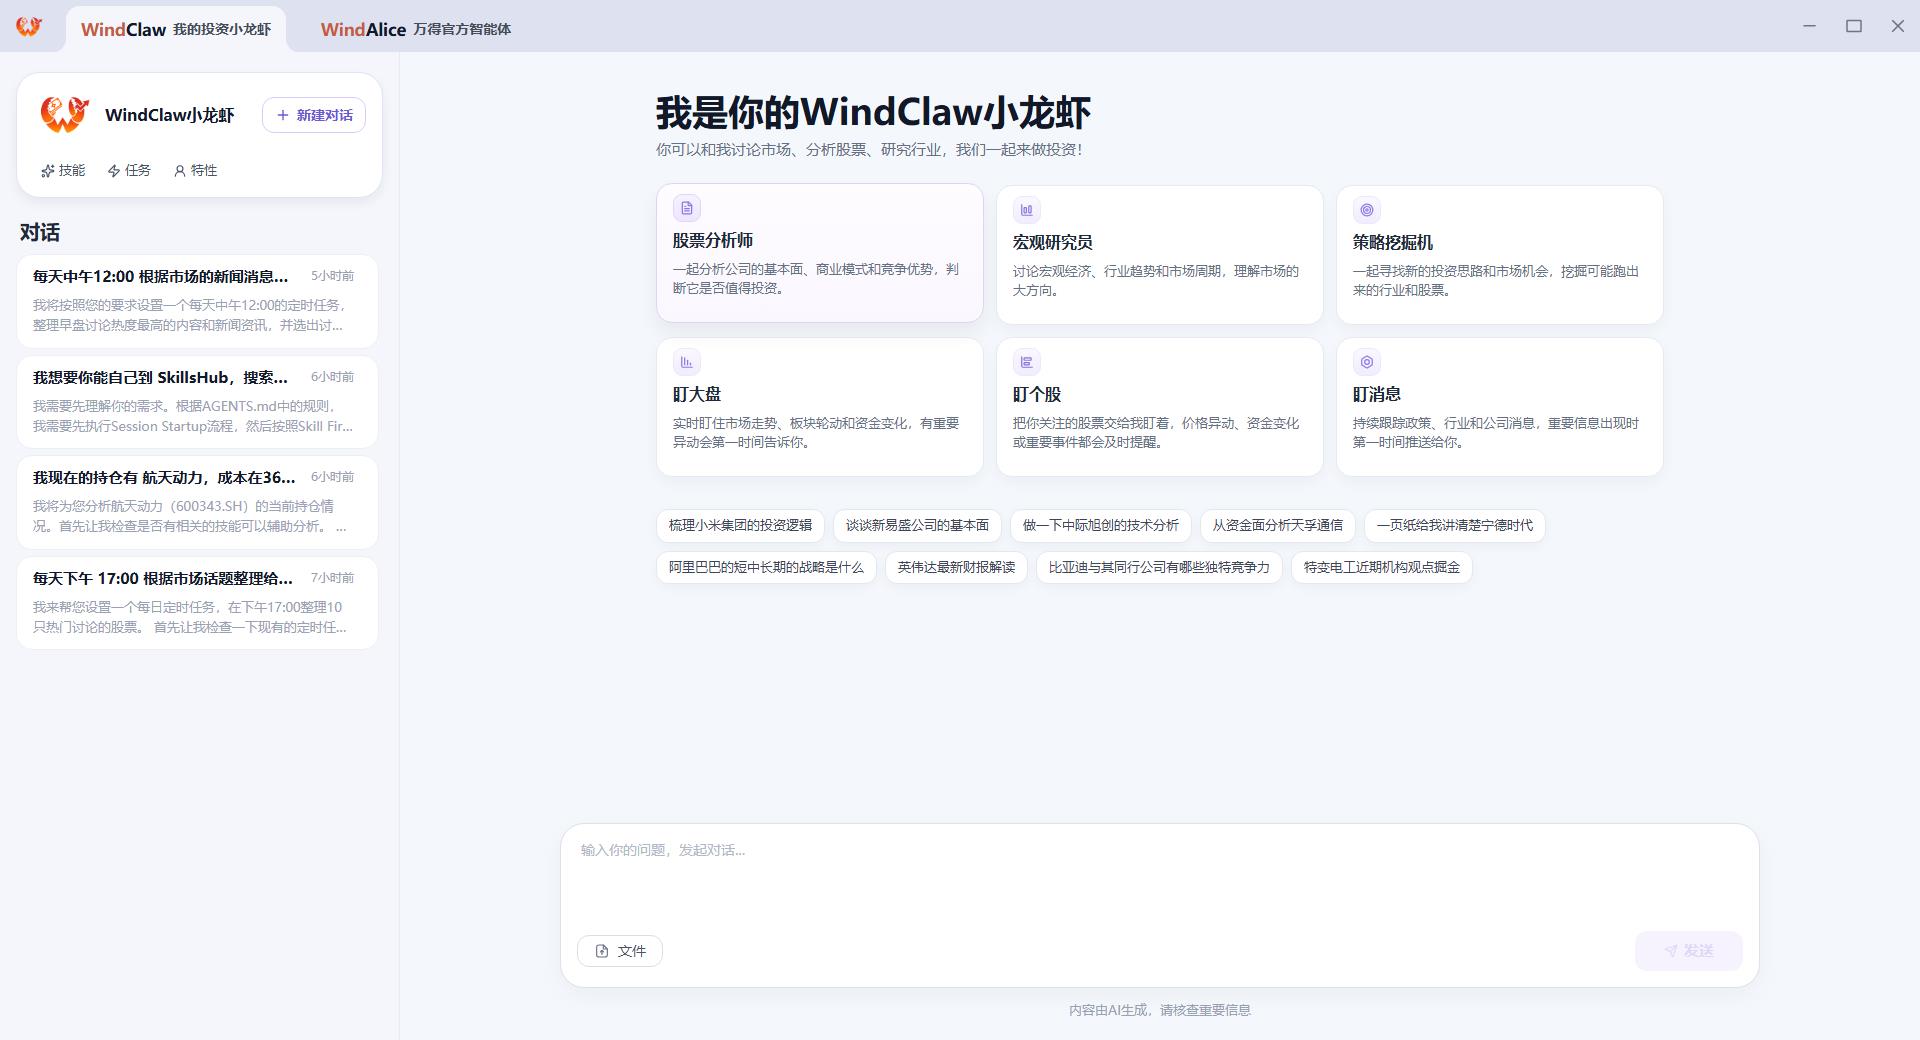Close the WindClaw window

click(x=1898, y=26)
